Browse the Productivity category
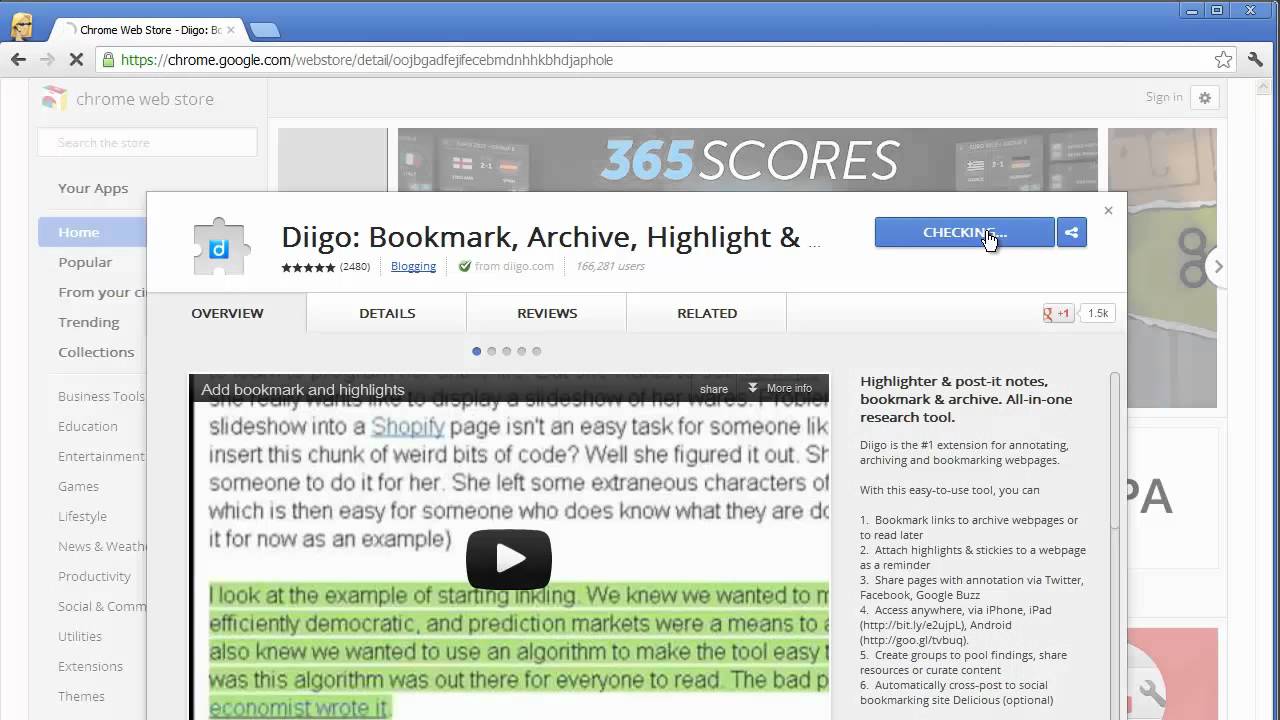Viewport: 1280px width, 720px height. coord(94,576)
